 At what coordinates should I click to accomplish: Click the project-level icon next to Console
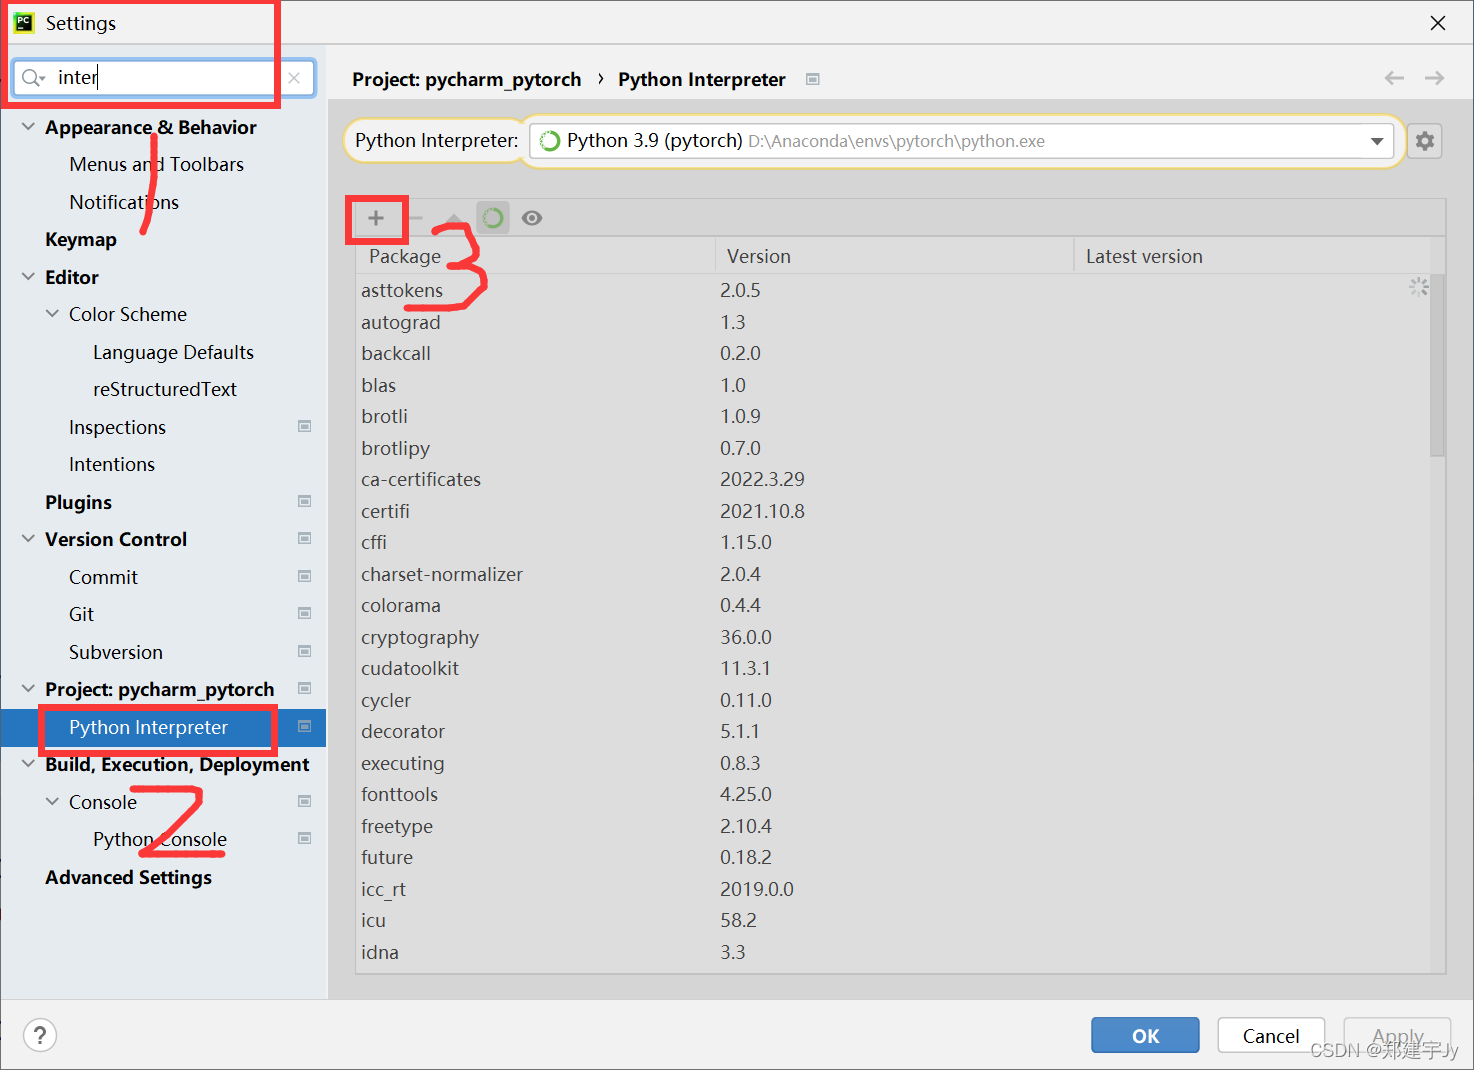click(x=305, y=801)
